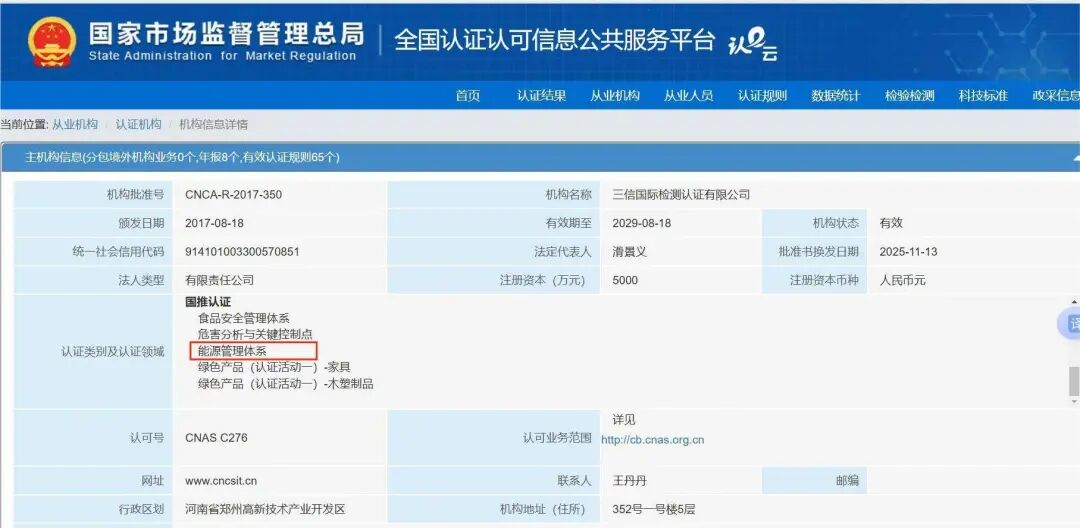Open the 认证规则 menu
This screenshot has height=528, width=1080.
pyautogui.click(x=762, y=96)
